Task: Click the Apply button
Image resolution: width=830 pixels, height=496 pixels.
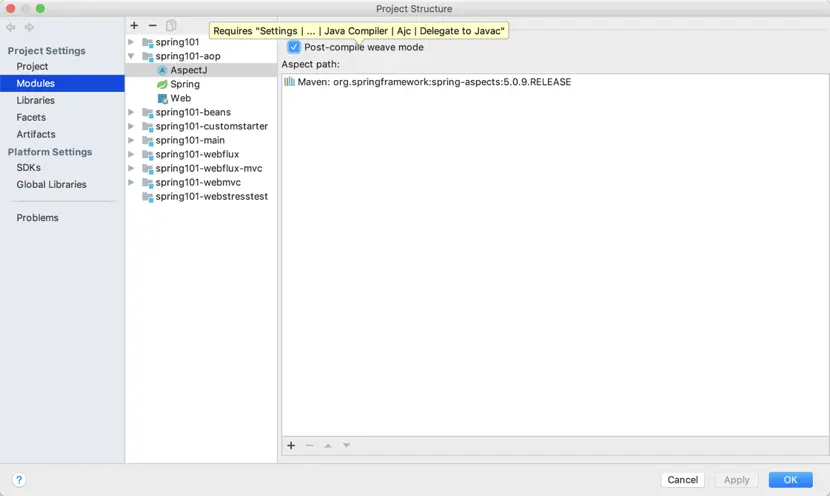Action: [736, 480]
